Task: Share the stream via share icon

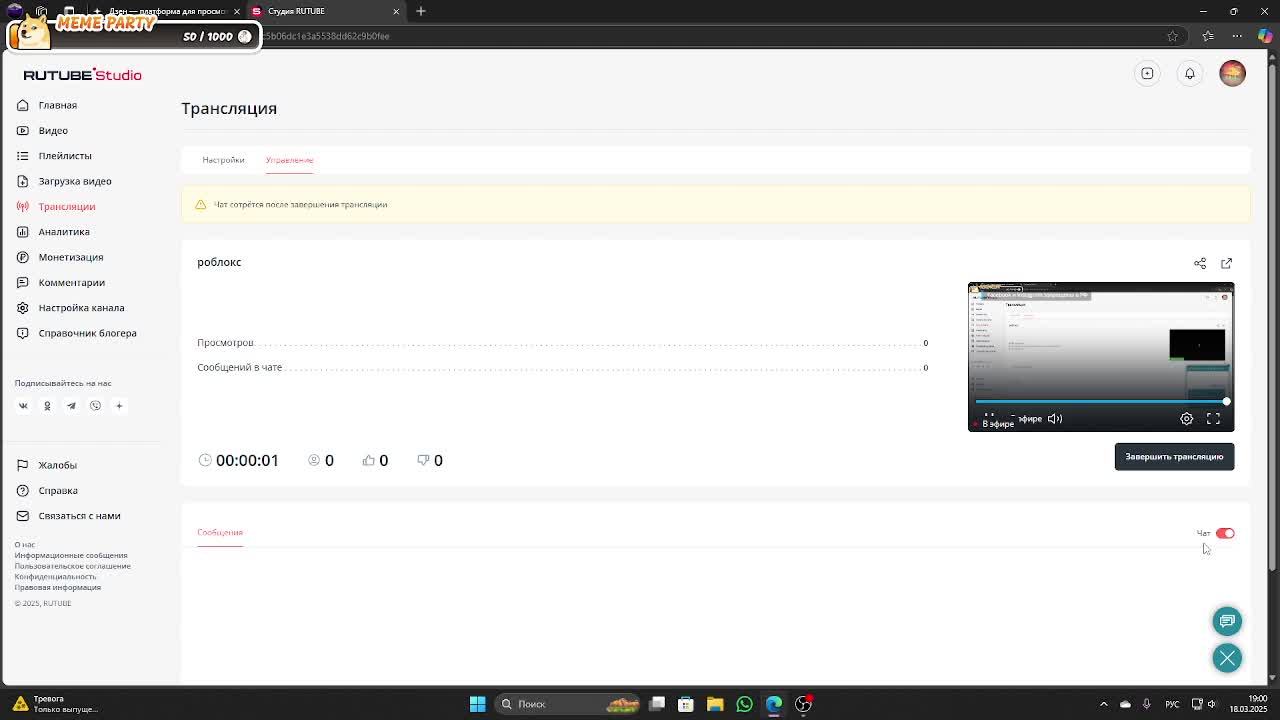Action: 1200,263
